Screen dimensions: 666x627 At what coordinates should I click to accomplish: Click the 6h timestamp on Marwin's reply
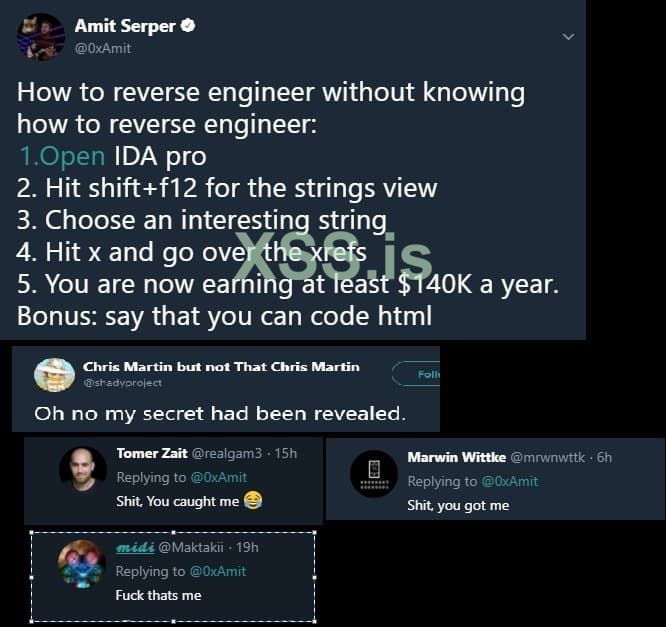pyautogui.click(x=603, y=457)
